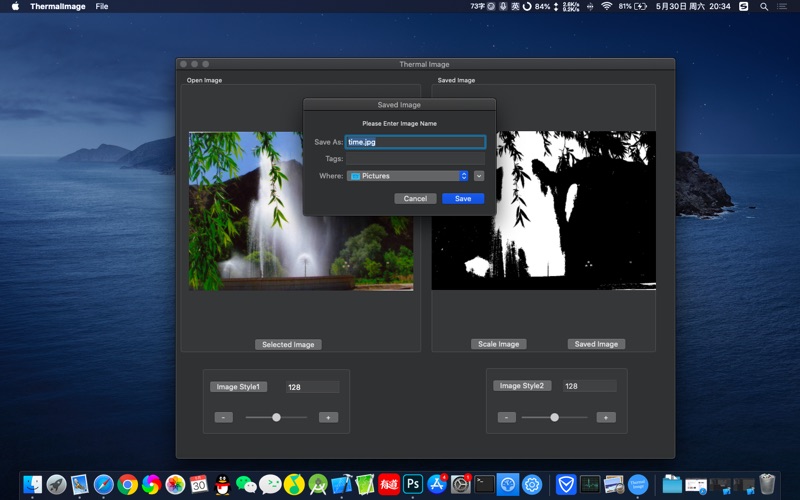Expand the save dialog with chevron button
Image resolution: width=800 pixels, height=500 pixels.
pyautogui.click(x=479, y=176)
